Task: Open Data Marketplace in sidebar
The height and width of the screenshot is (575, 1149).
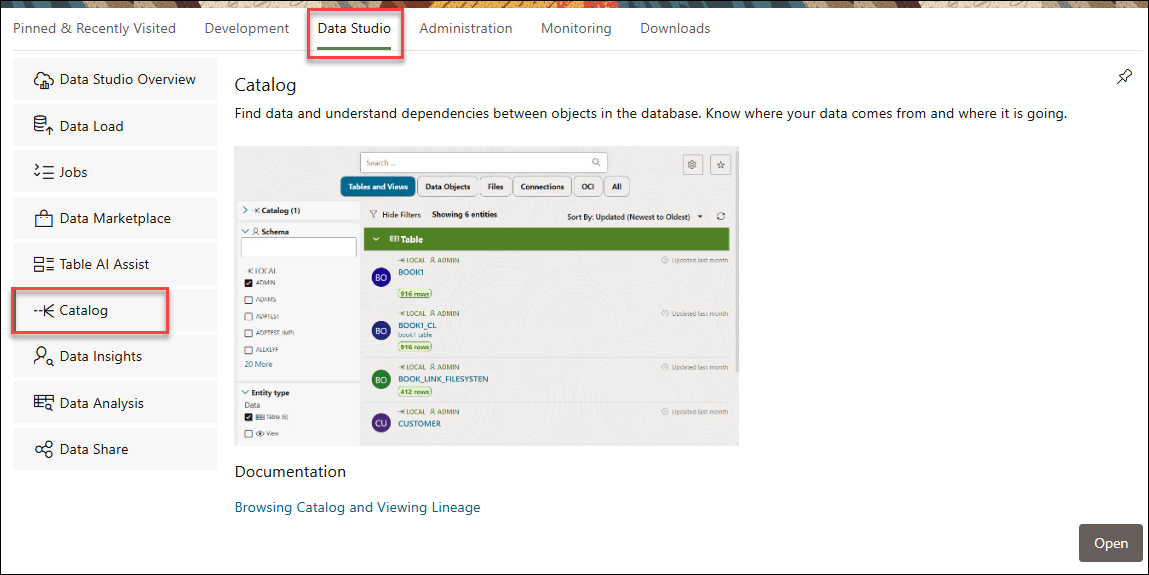Action: pos(115,218)
